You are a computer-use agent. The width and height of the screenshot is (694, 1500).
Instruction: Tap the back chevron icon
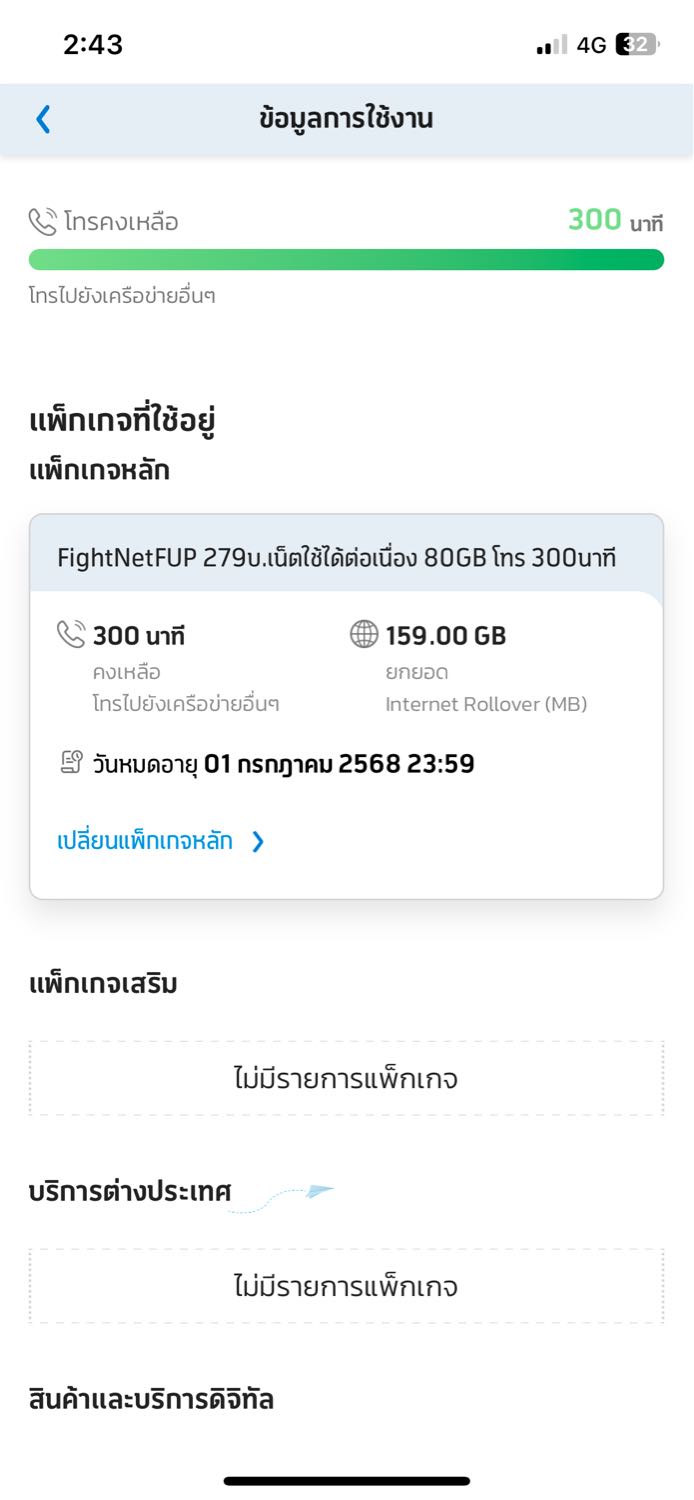[42, 119]
